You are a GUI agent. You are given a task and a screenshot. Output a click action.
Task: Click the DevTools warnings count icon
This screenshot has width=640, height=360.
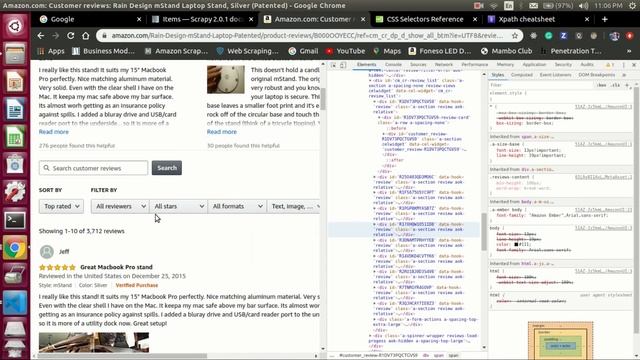pos(609,65)
